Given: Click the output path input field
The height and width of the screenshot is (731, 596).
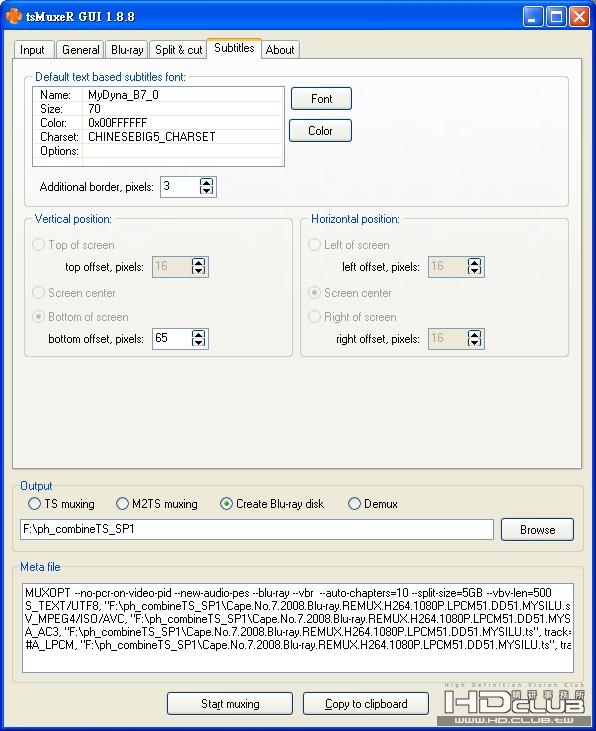Looking at the screenshot, I should 257,530.
